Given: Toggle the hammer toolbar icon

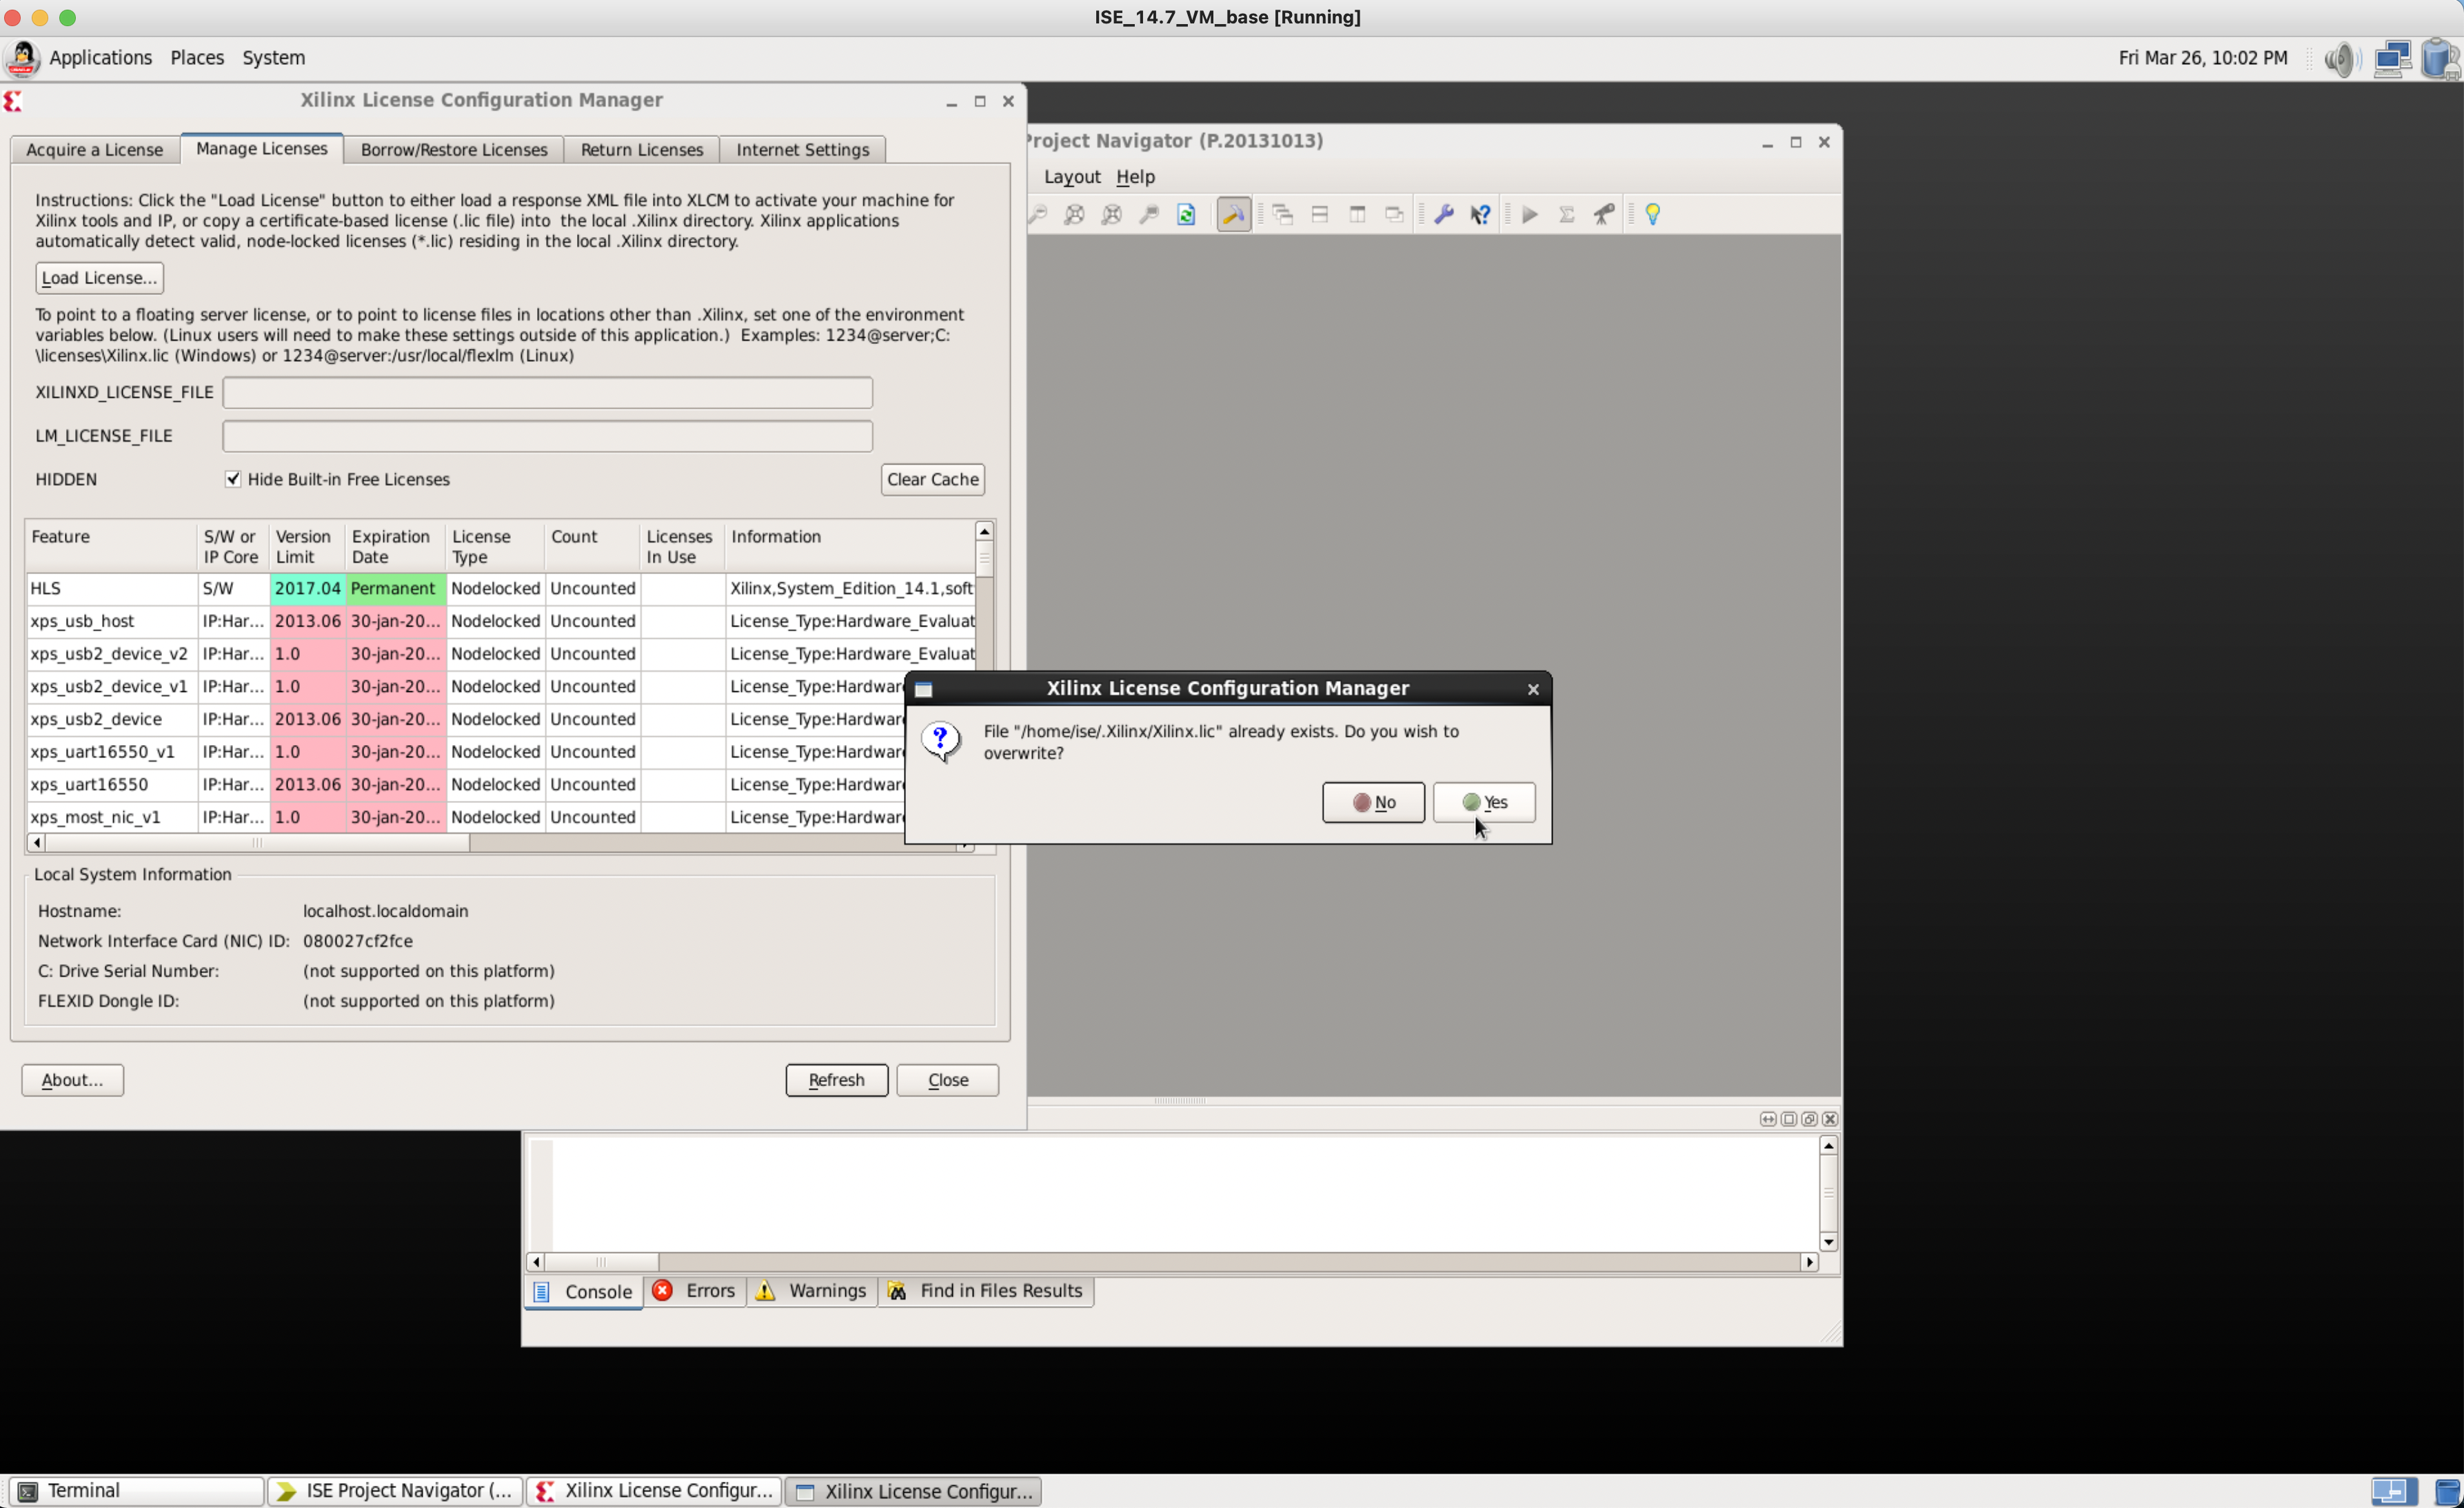Looking at the screenshot, I should point(1233,214).
